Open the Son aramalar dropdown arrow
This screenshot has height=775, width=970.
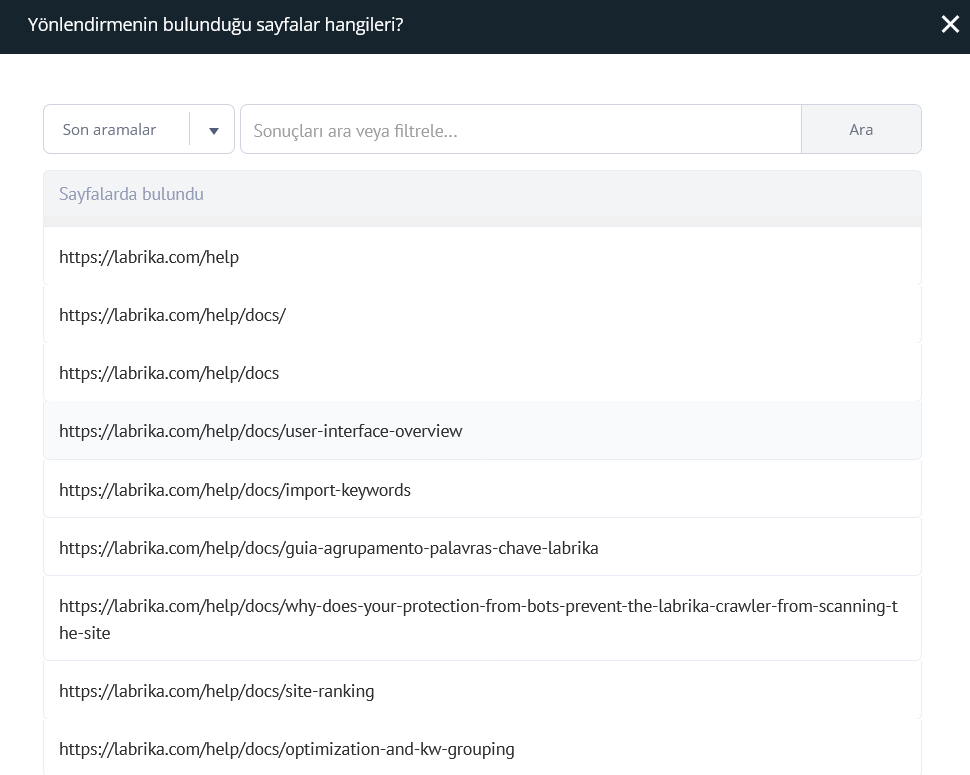[213, 130]
